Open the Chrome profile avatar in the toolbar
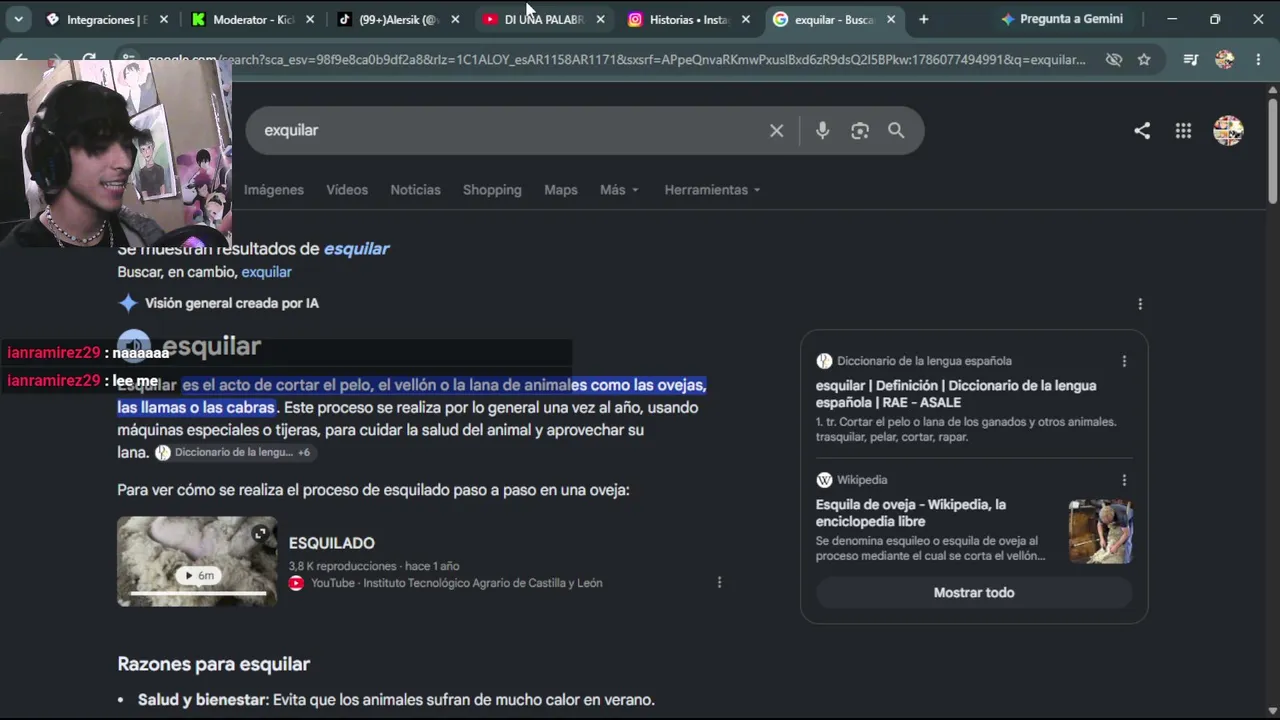 tap(1225, 60)
